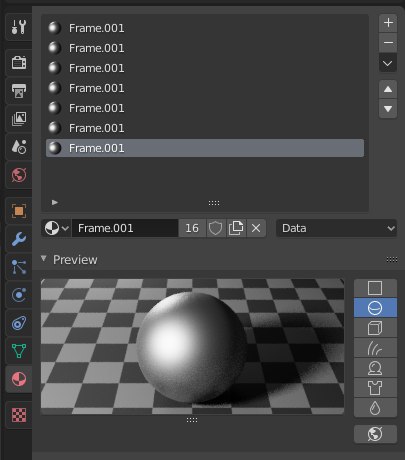405x460 pixels.
Task: Open the View Layer properties tab
Action: click(x=19, y=119)
